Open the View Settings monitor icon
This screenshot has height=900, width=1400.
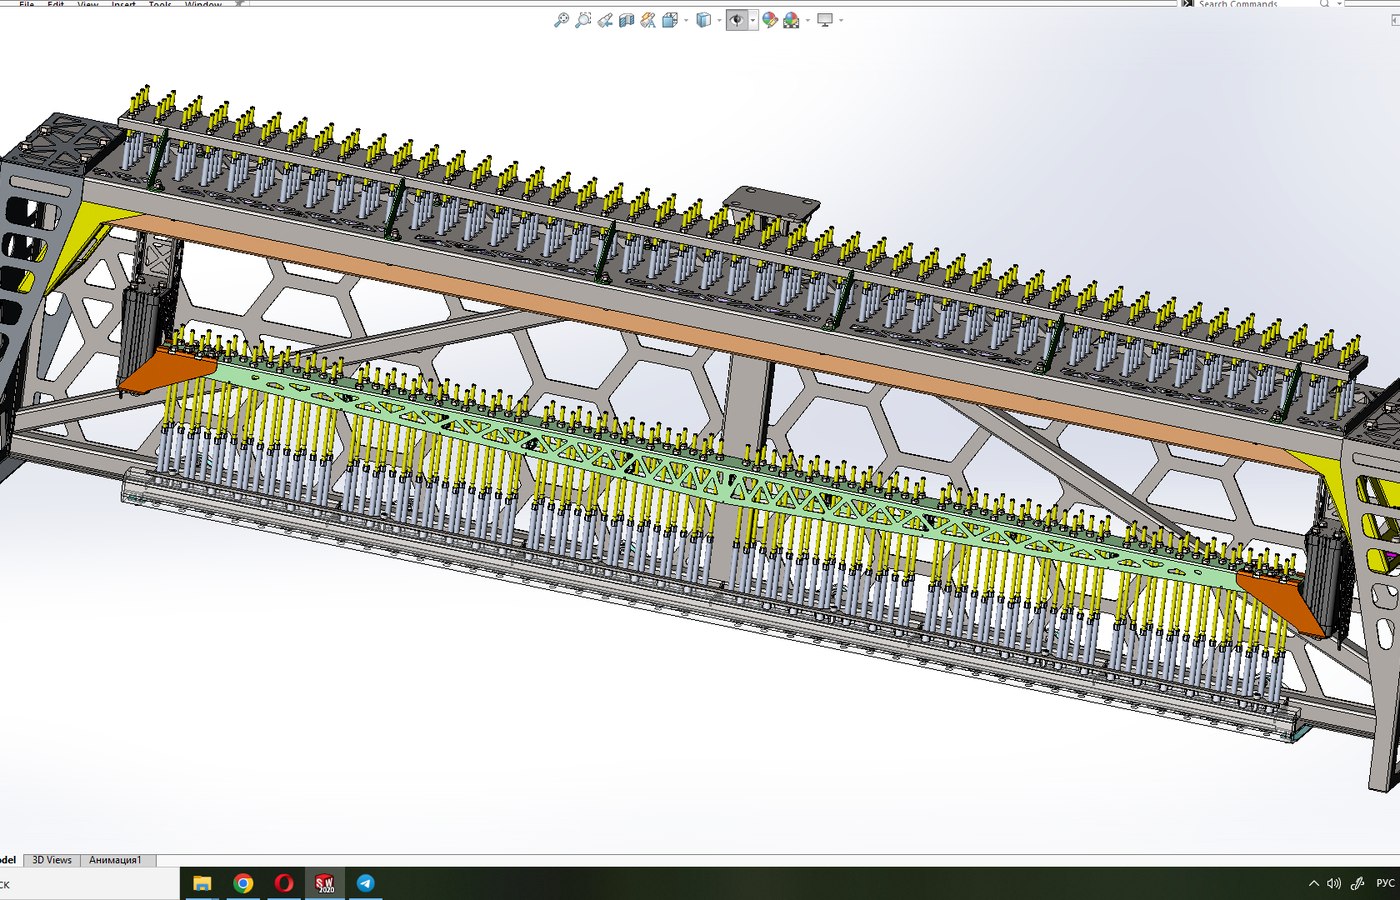[825, 20]
